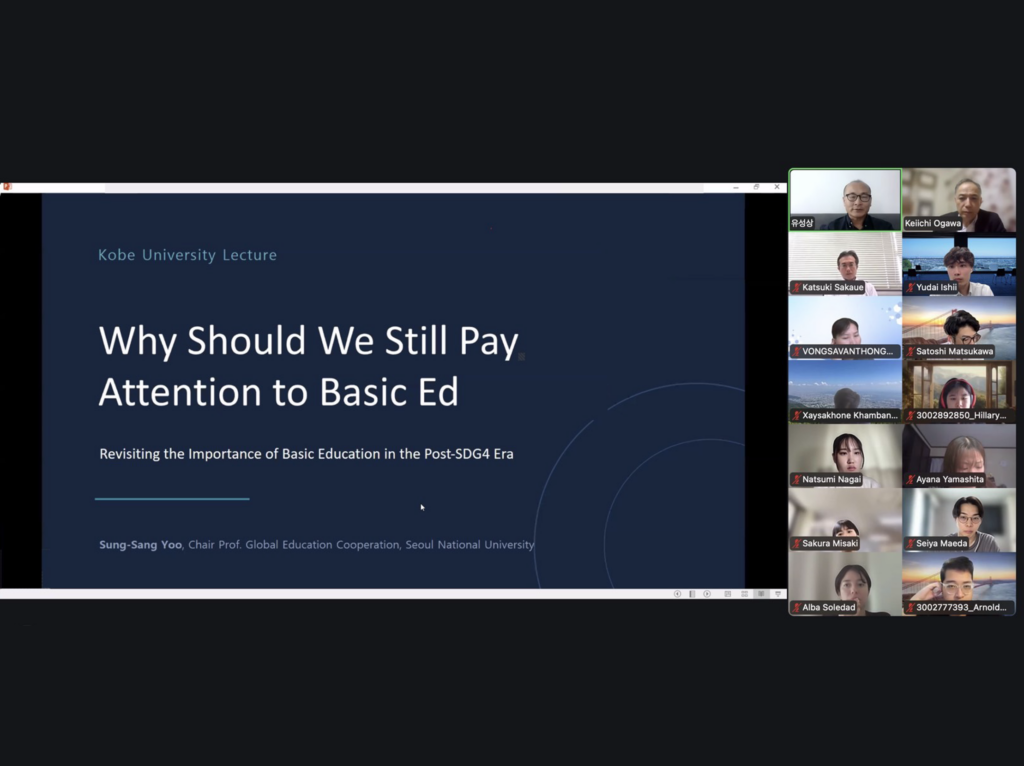
Task: Click the 'Kobe University Lecture' heading text
Action: pos(187,255)
